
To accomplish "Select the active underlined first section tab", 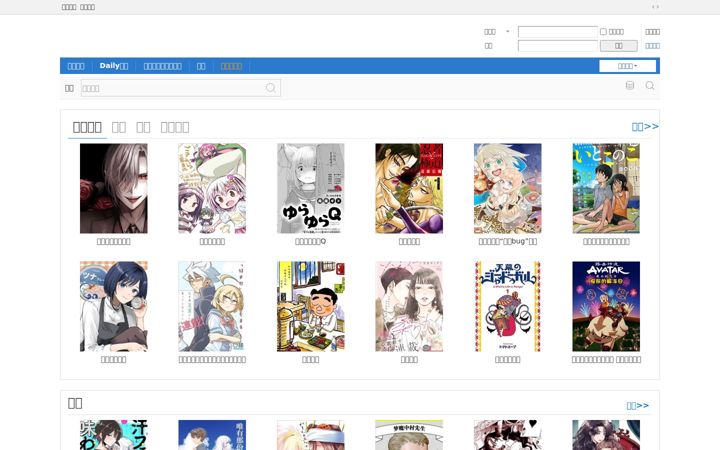I will pos(87,127).
